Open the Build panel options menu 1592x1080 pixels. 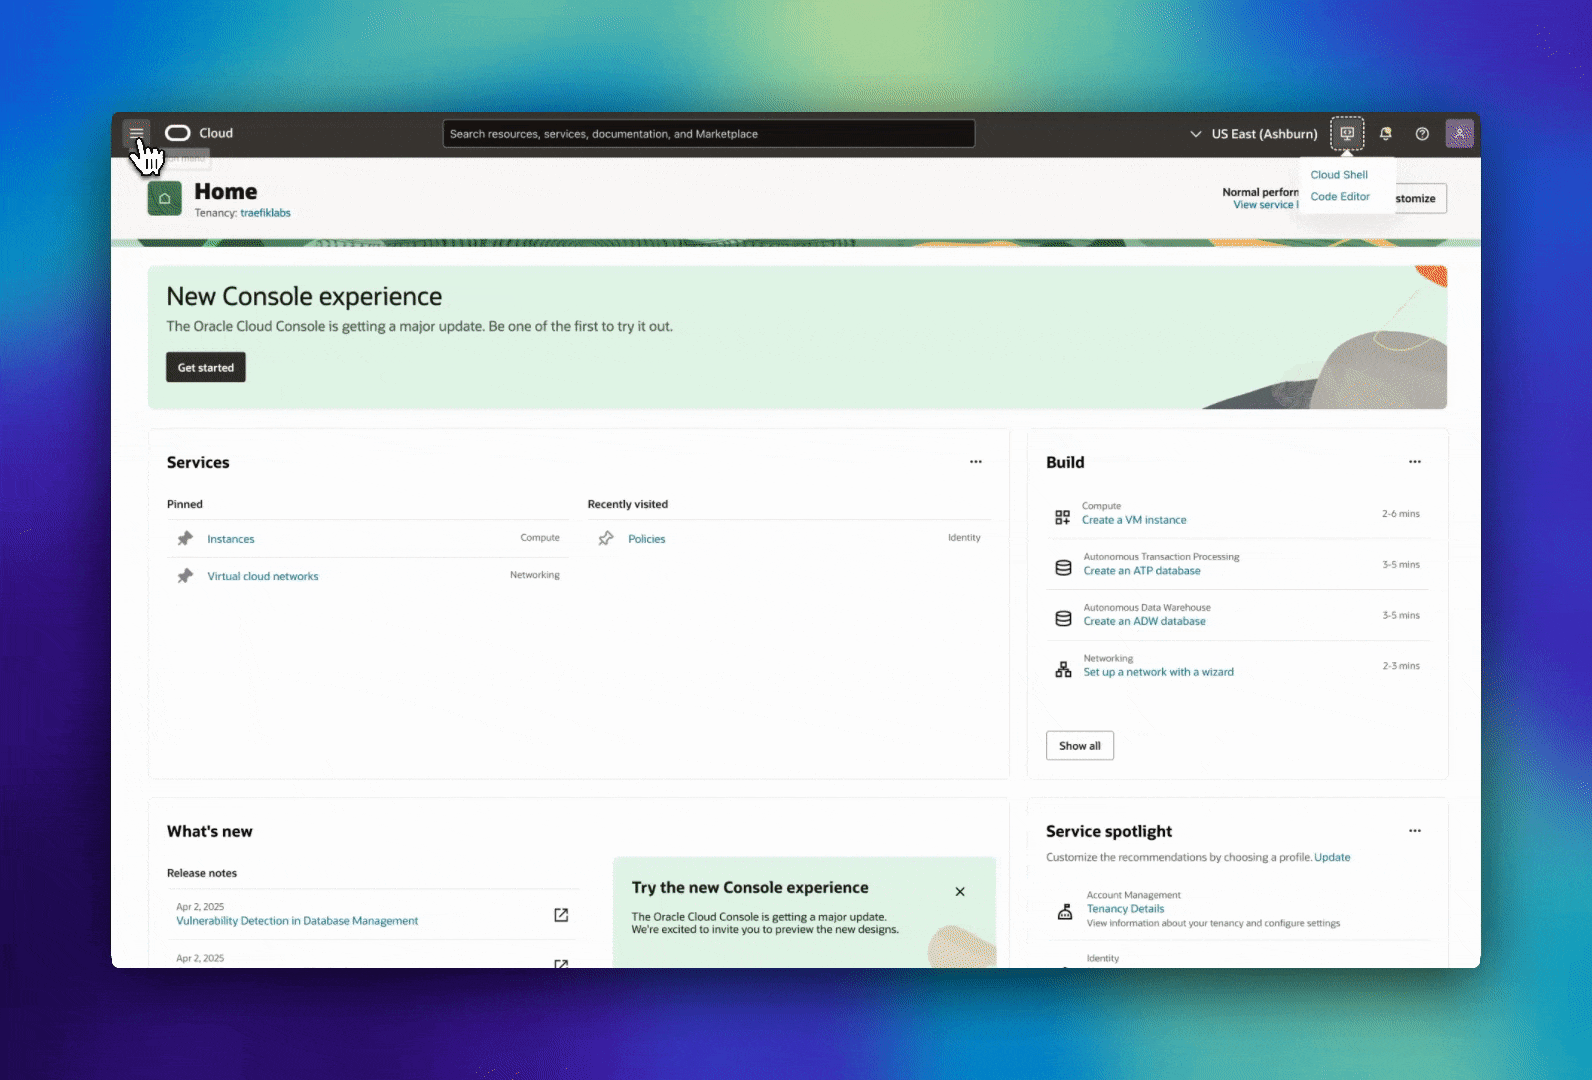tap(1414, 462)
